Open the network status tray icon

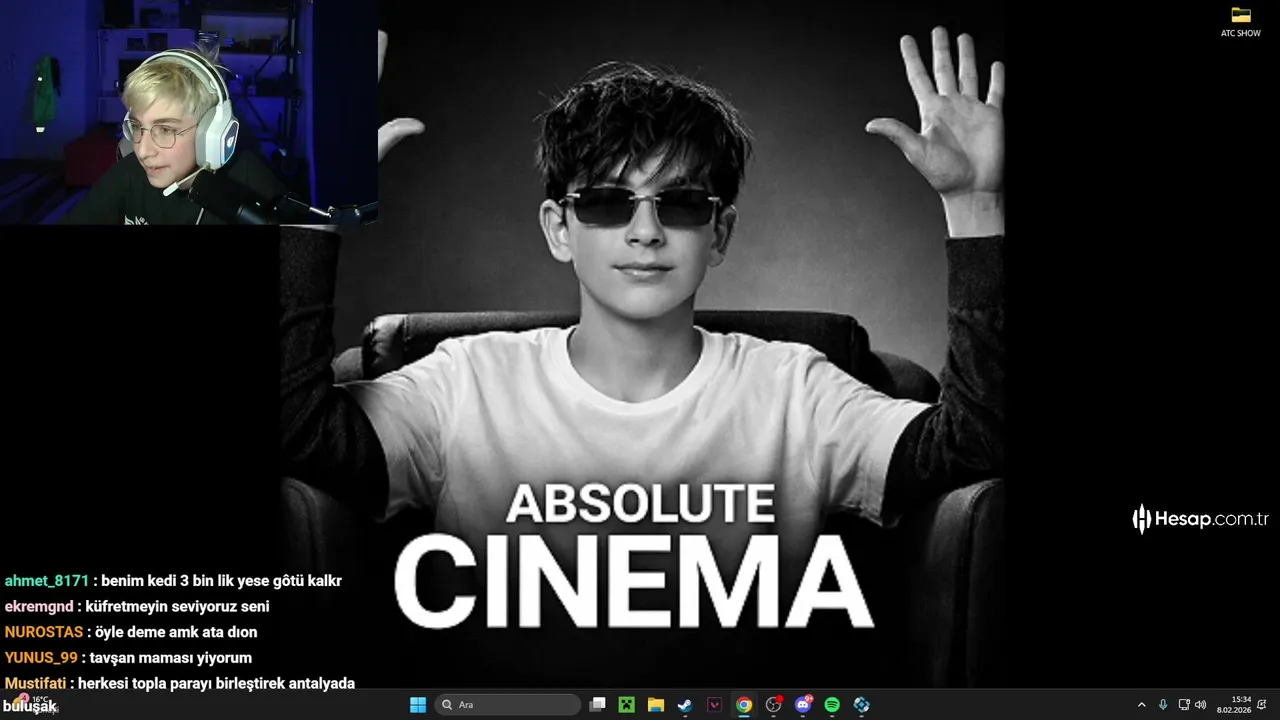pyautogui.click(x=1184, y=705)
